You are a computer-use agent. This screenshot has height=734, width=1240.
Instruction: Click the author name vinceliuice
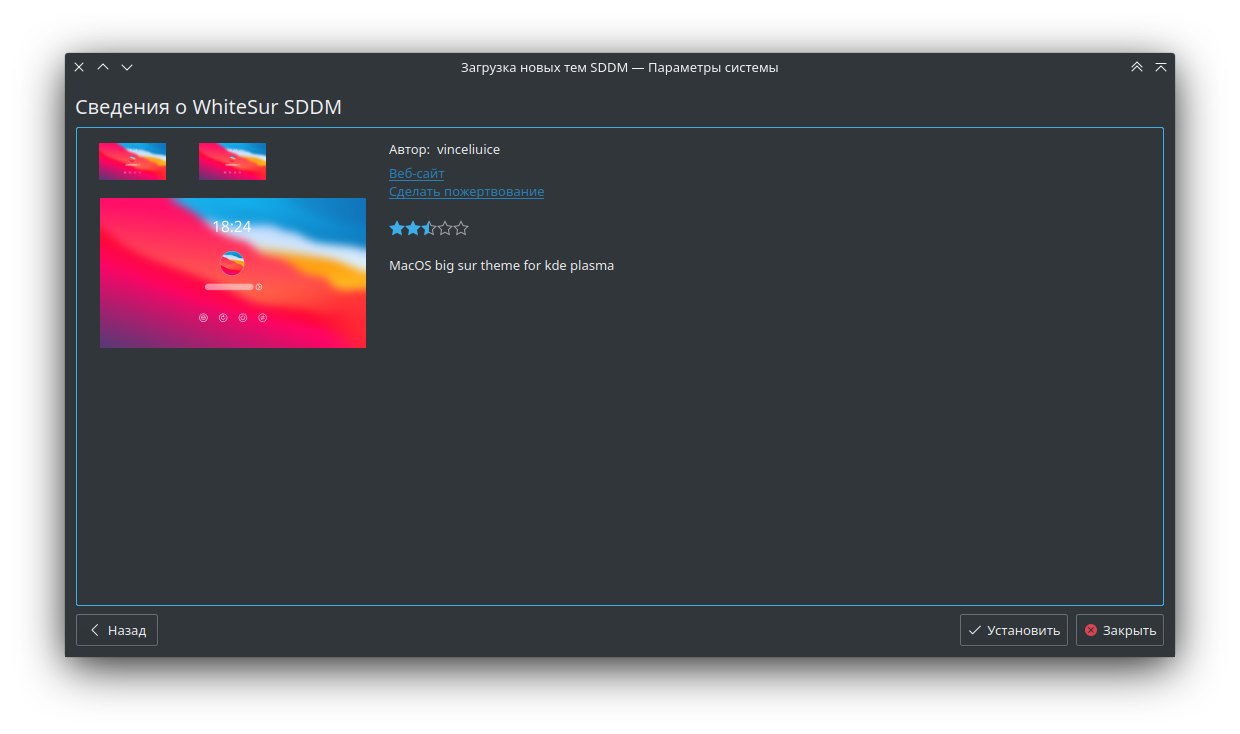coord(468,150)
